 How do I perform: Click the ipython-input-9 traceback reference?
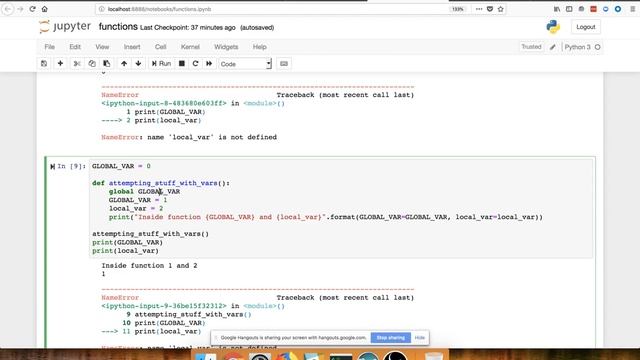[x=164, y=306]
